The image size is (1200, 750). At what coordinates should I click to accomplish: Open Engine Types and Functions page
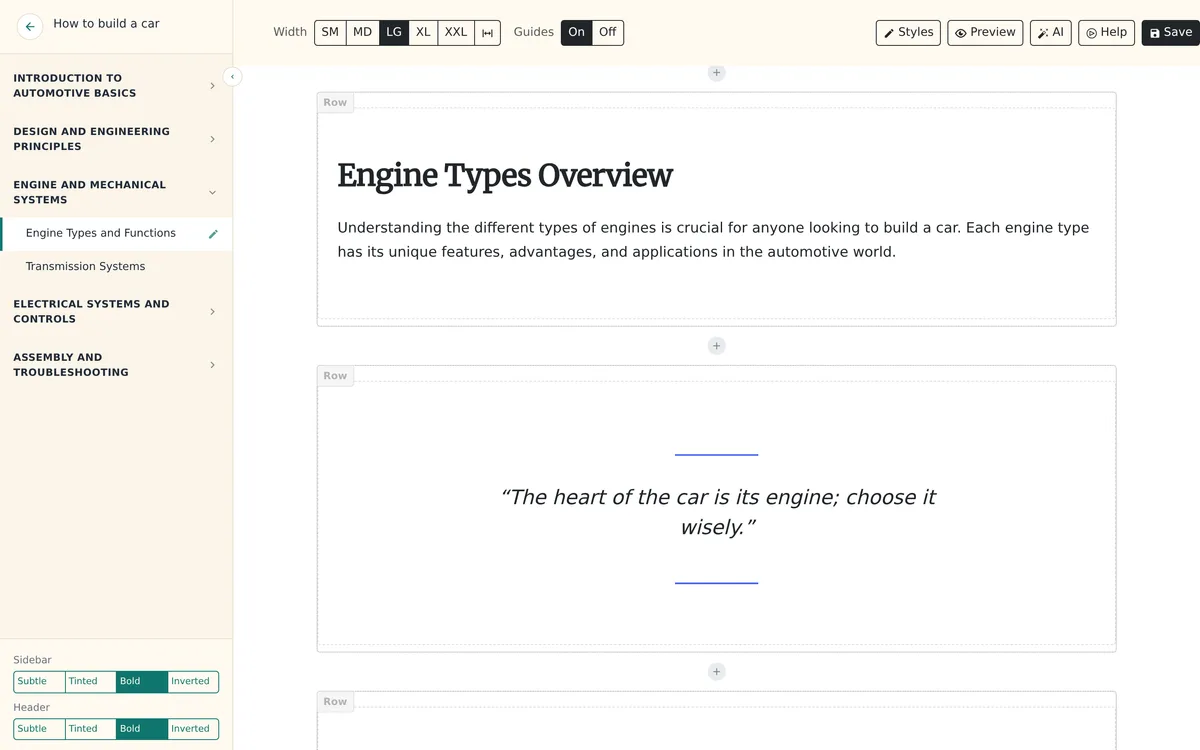pyautogui.click(x=101, y=233)
